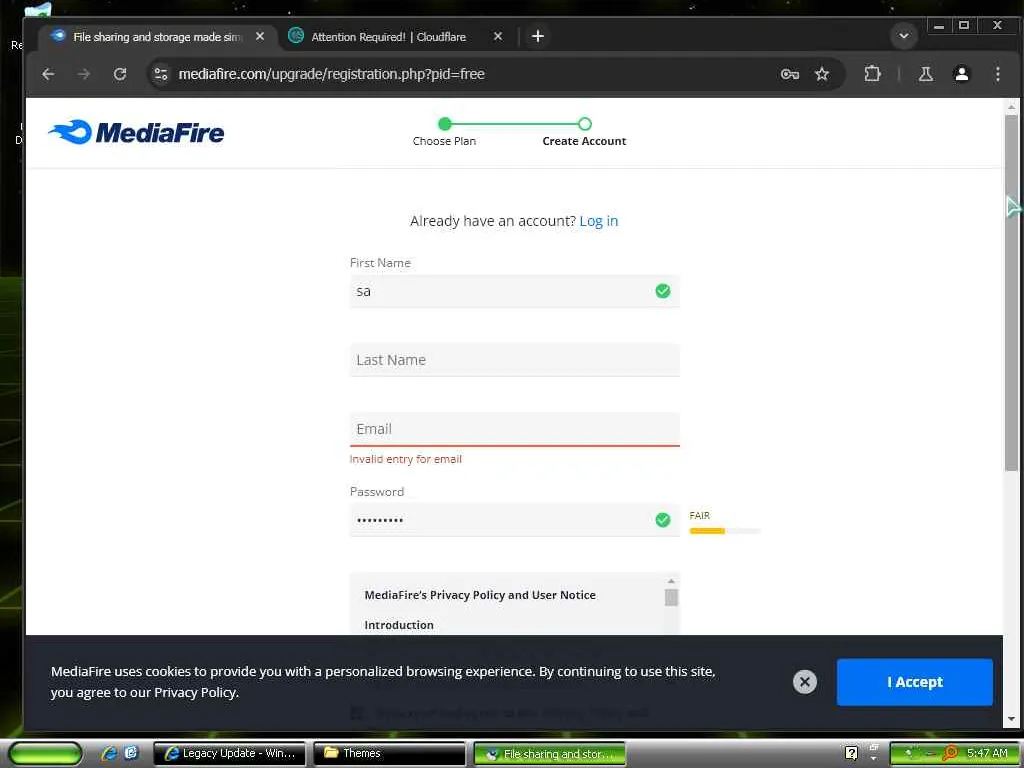
Task: Switch to the Themes folder taskbar window
Action: pyautogui.click(x=389, y=754)
